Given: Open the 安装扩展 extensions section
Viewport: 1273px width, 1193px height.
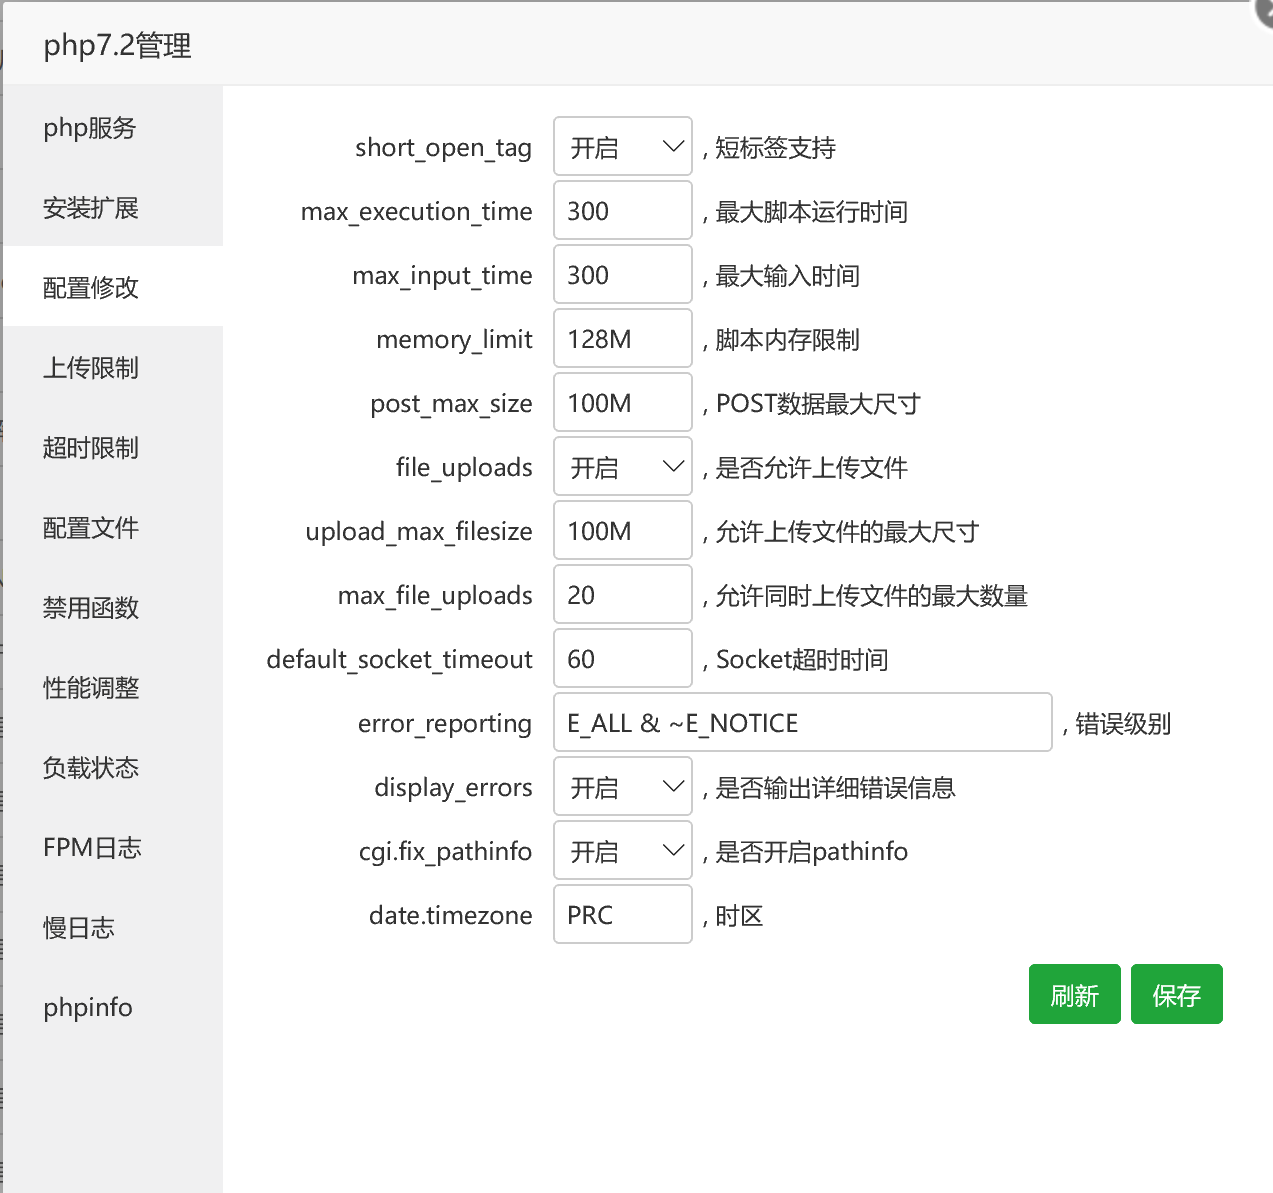Looking at the screenshot, I should coord(91,208).
